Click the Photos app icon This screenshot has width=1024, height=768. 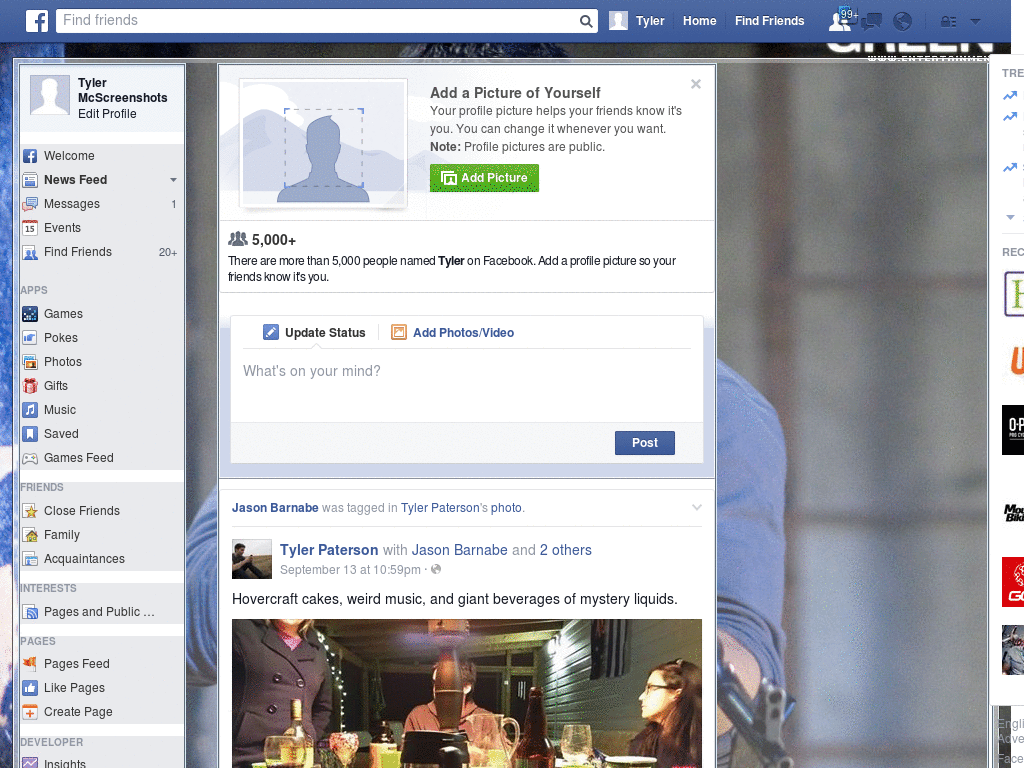coord(30,362)
